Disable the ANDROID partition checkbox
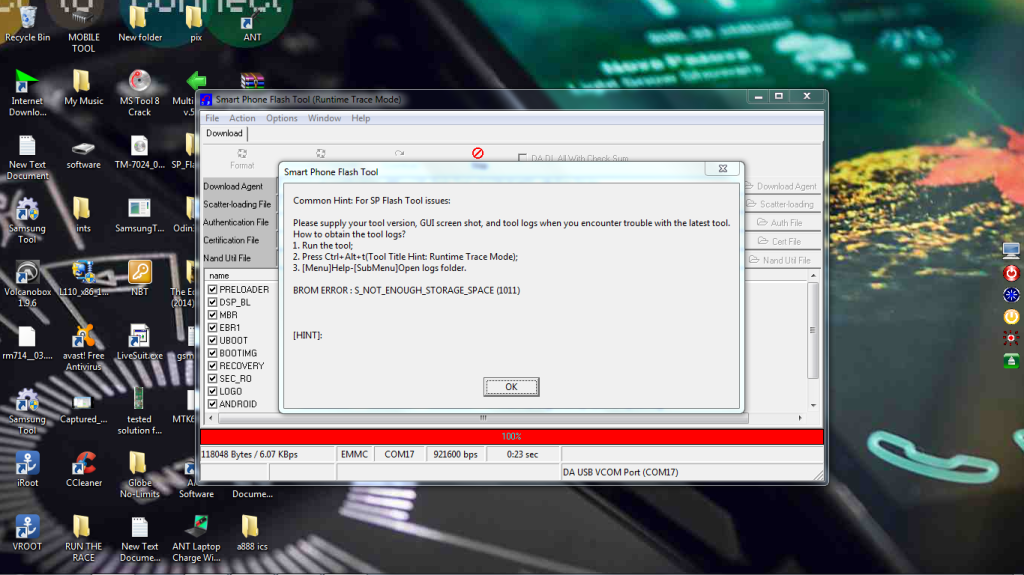 (x=212, y=404)
